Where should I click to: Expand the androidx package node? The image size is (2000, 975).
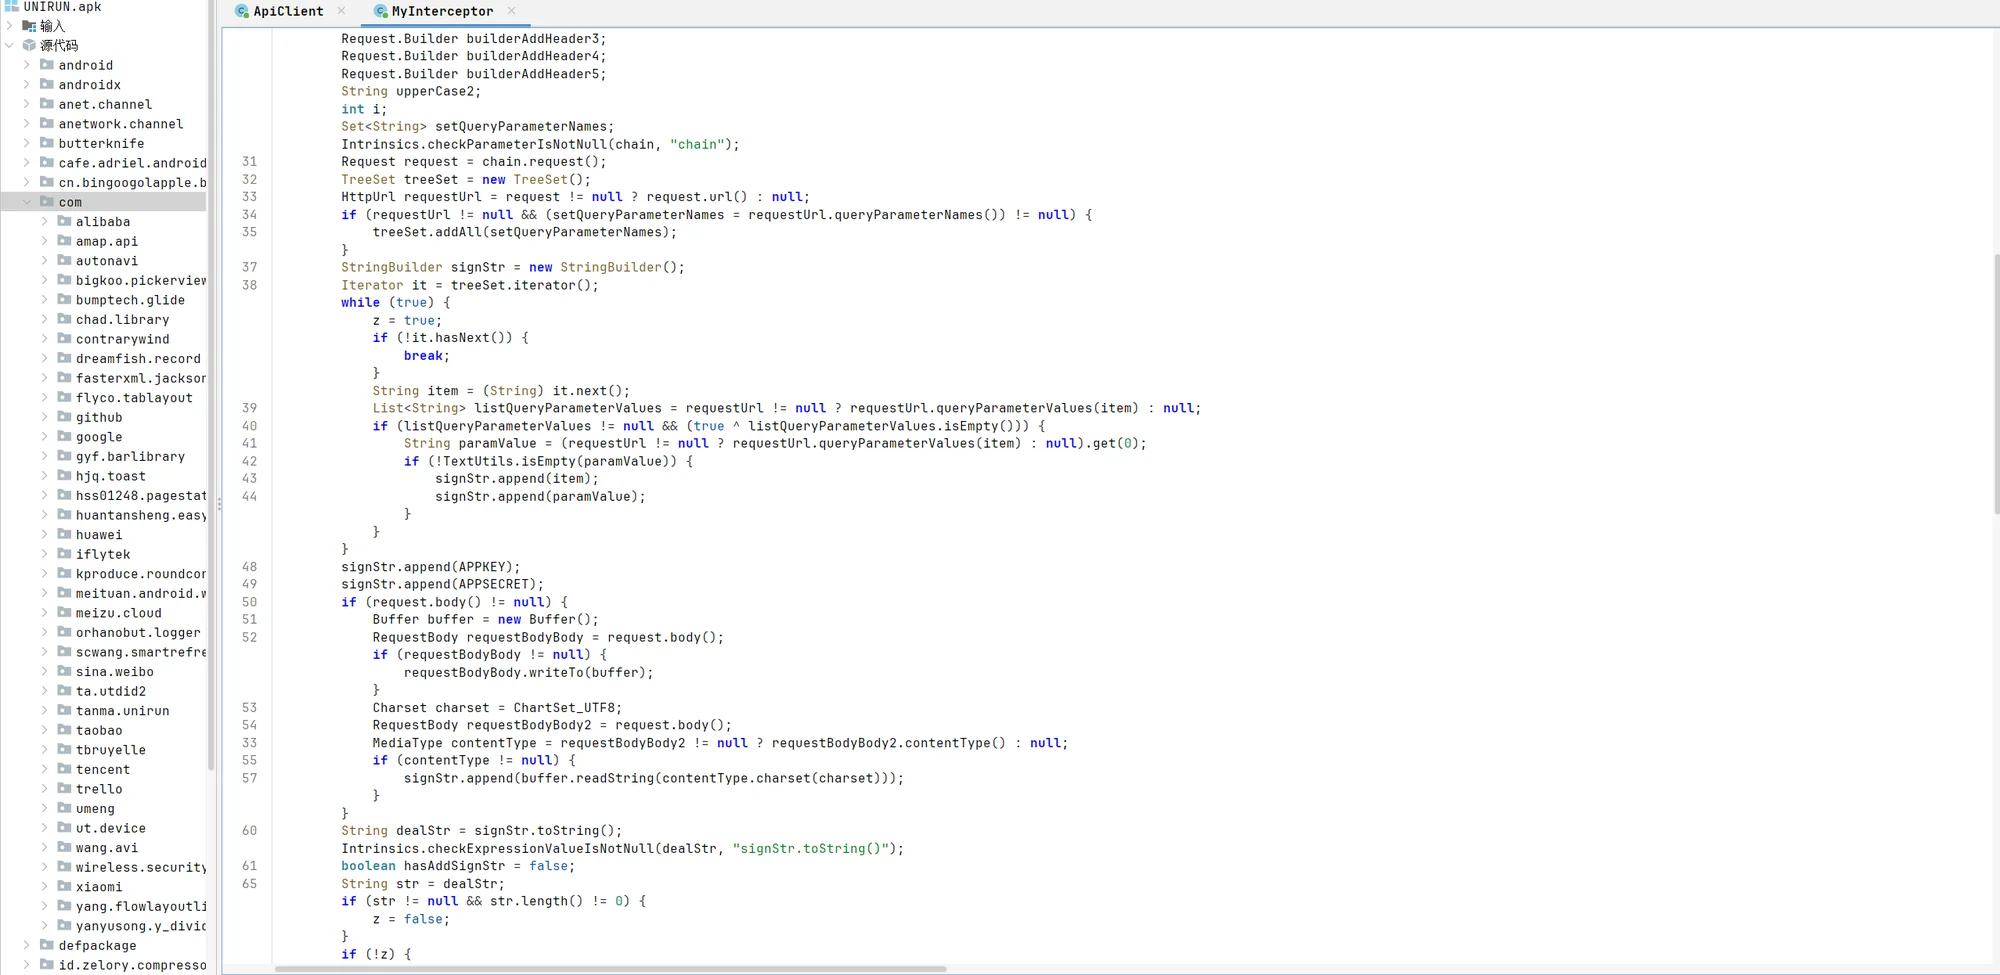[x=27, y=85]
